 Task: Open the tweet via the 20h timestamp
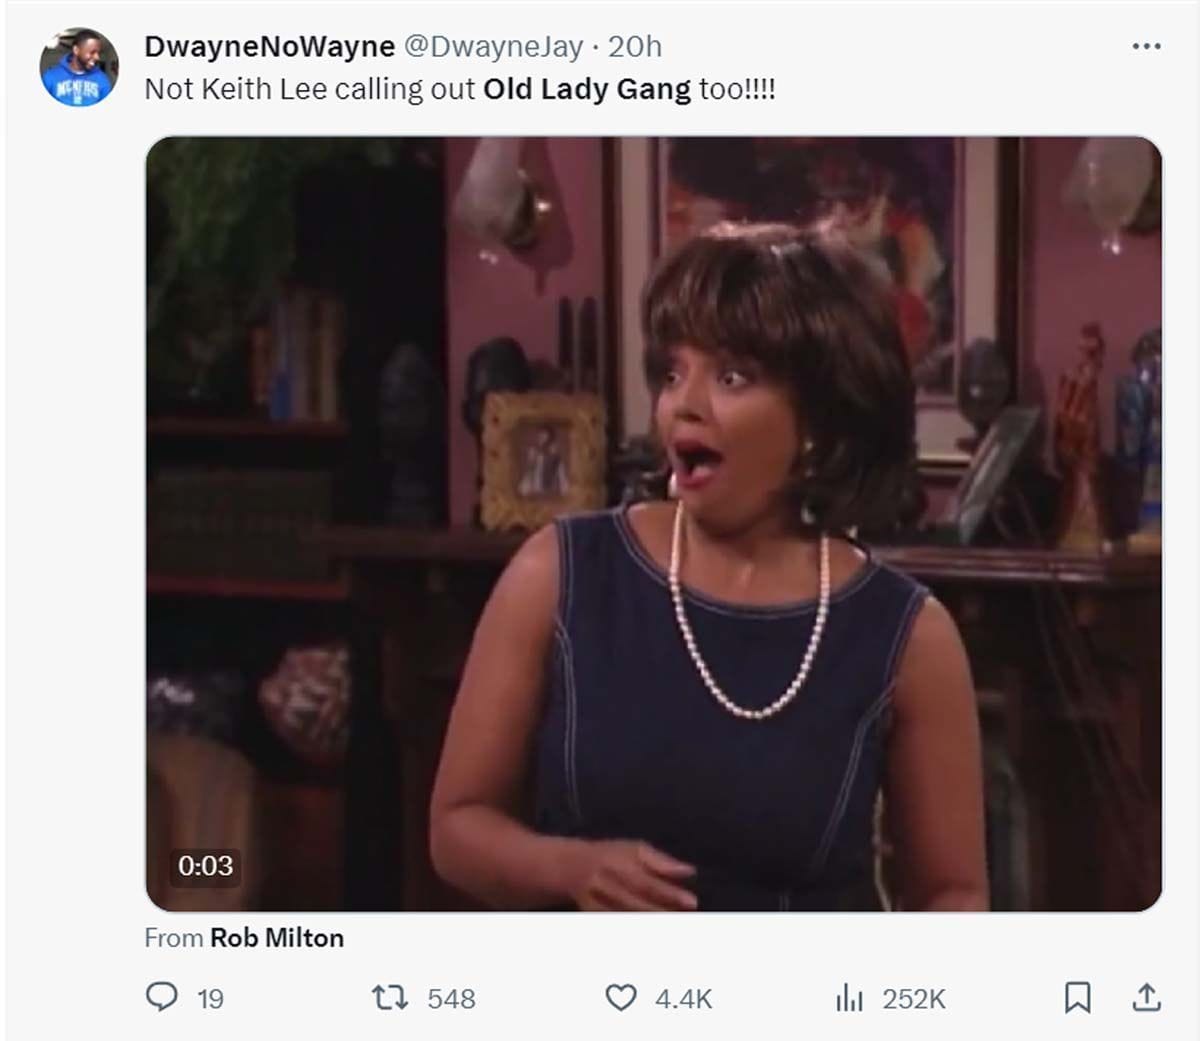pyautogui.click(x=635, y=46)
